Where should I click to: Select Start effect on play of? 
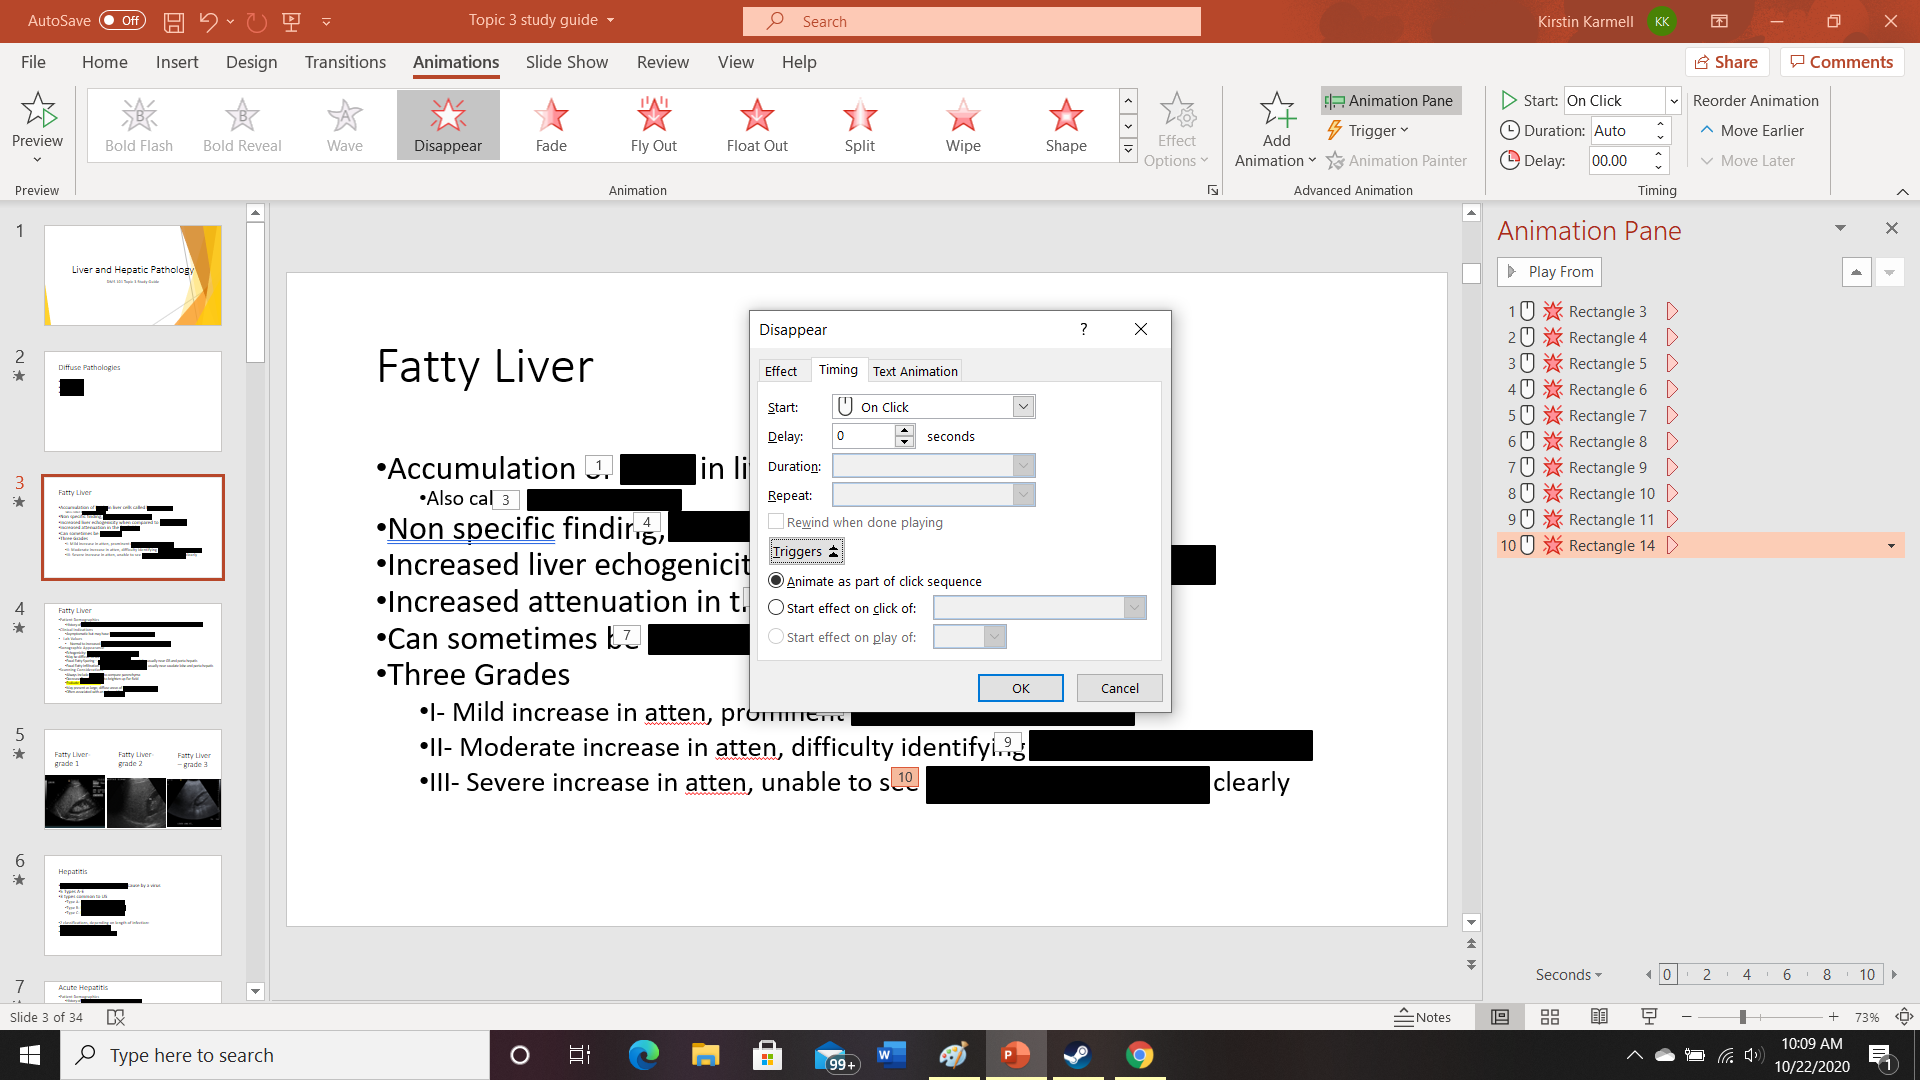point(776,636)
